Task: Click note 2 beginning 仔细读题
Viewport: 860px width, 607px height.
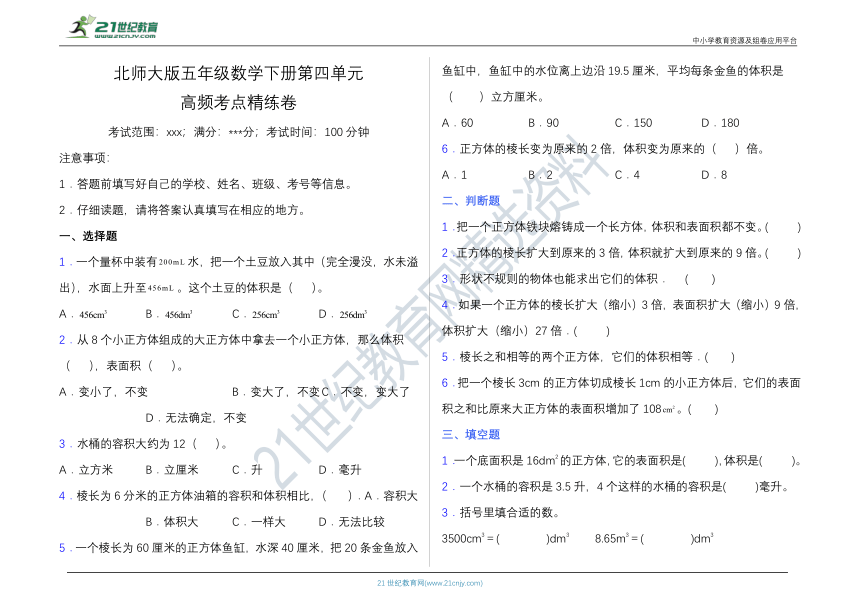Action: click(182, 210)
